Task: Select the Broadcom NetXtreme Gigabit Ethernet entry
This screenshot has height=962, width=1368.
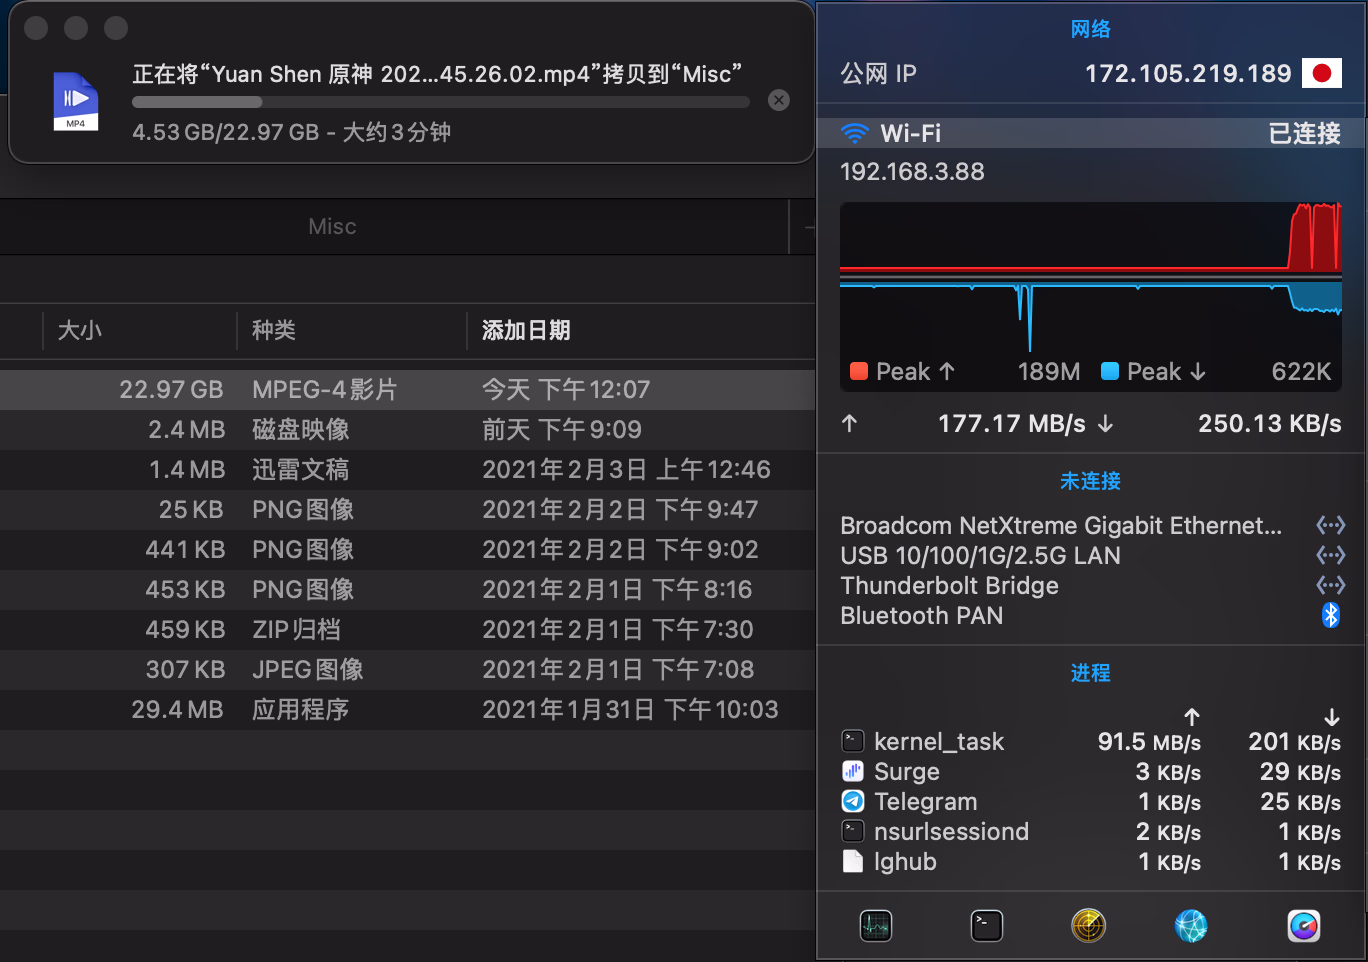Action: pos(1061,526)
